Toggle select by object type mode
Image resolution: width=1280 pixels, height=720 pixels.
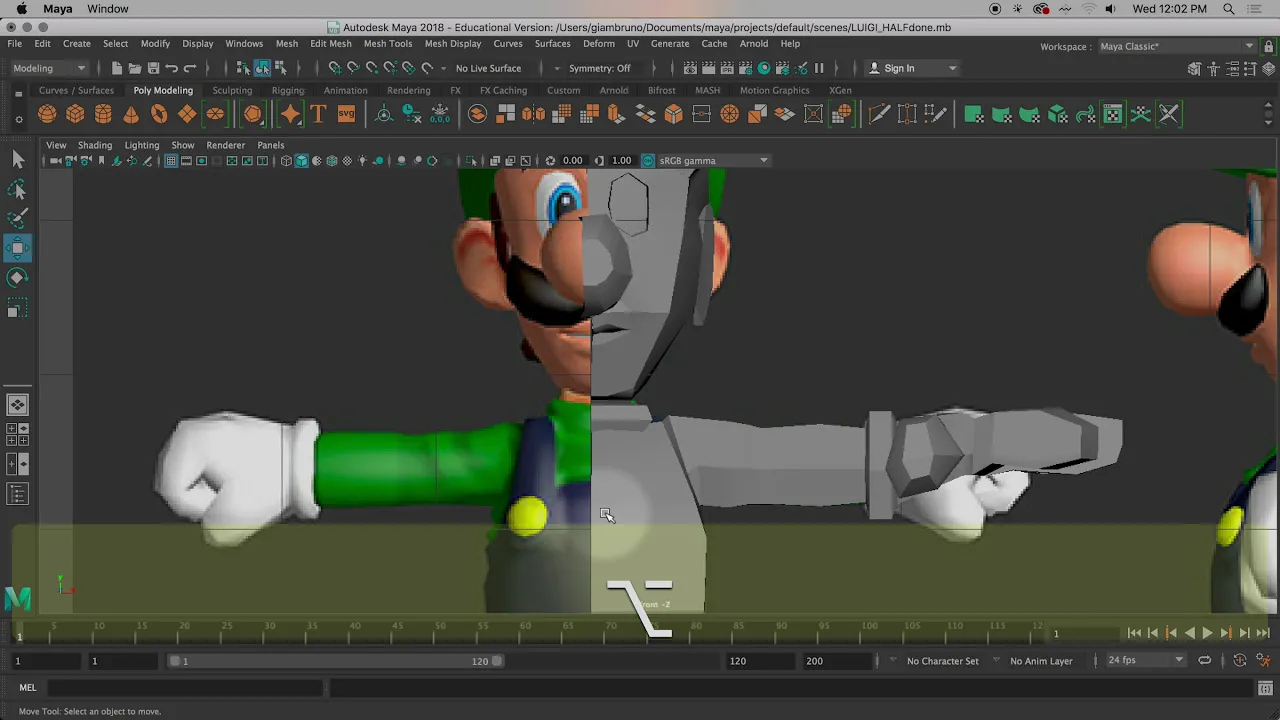262,68
